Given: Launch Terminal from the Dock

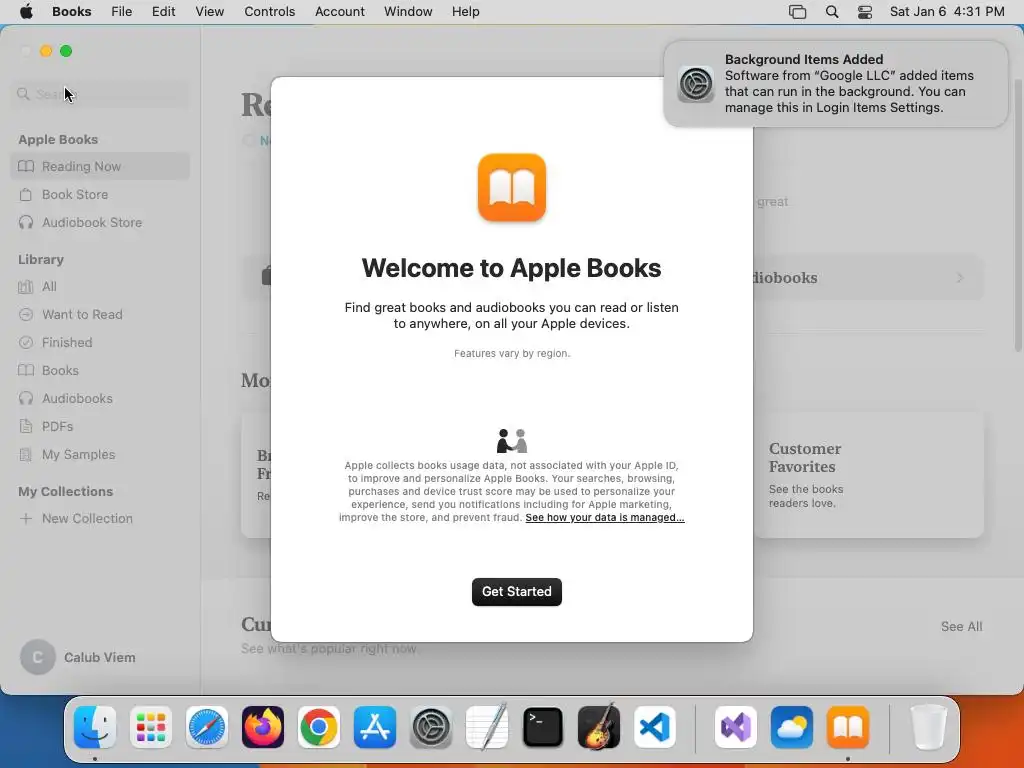Looking at the screenshot, I should [543, 728].
